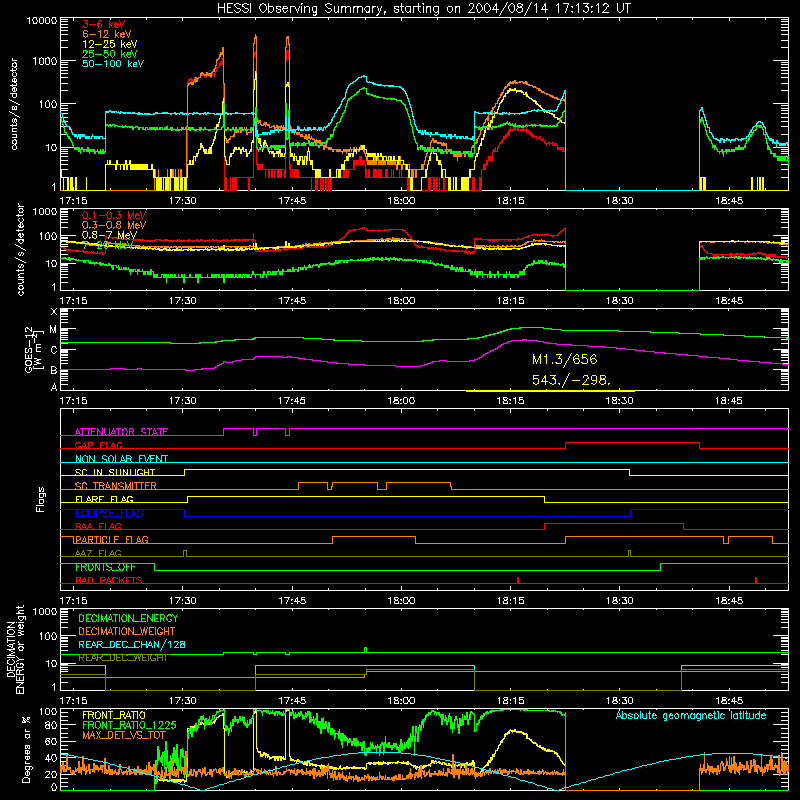Click the Degrees or % axis title
Viewport: 800px width, 800px height.
[x=26, y=749]
